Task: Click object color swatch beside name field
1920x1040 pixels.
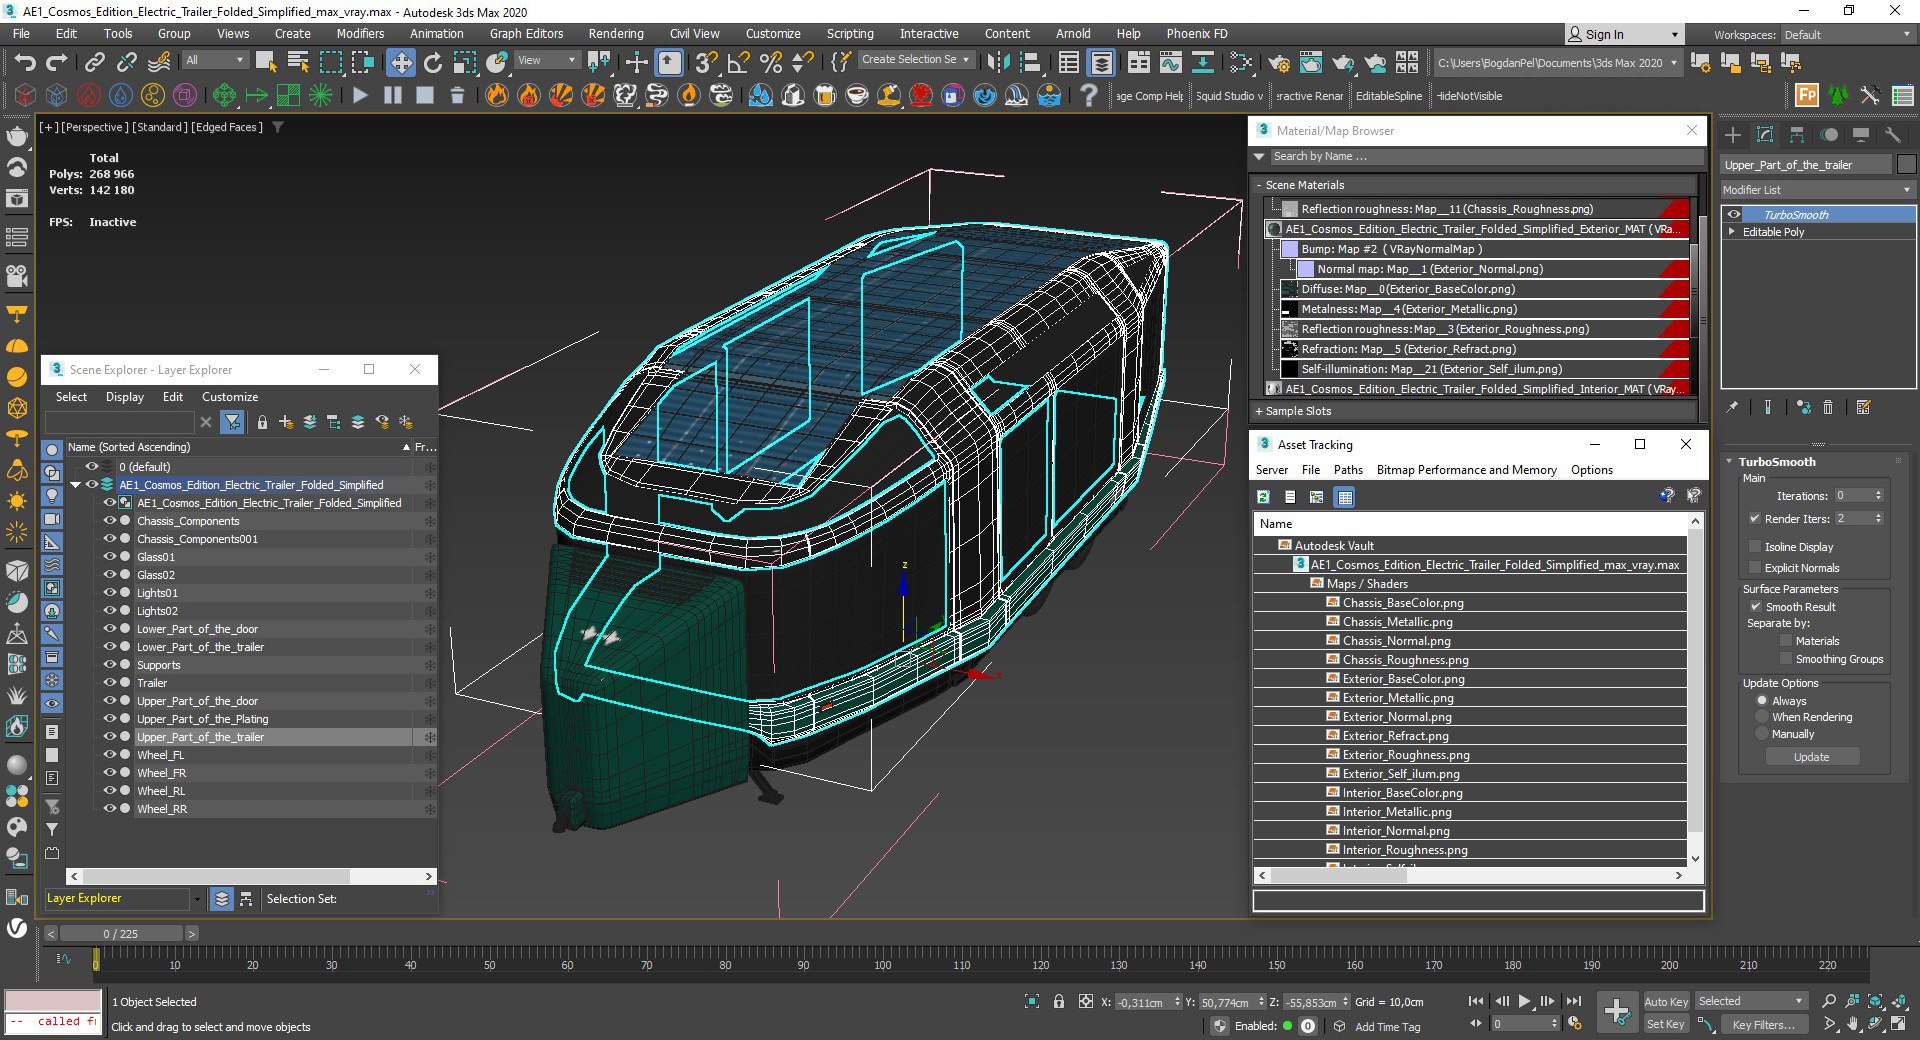Action: click(x=1906, y=165)
